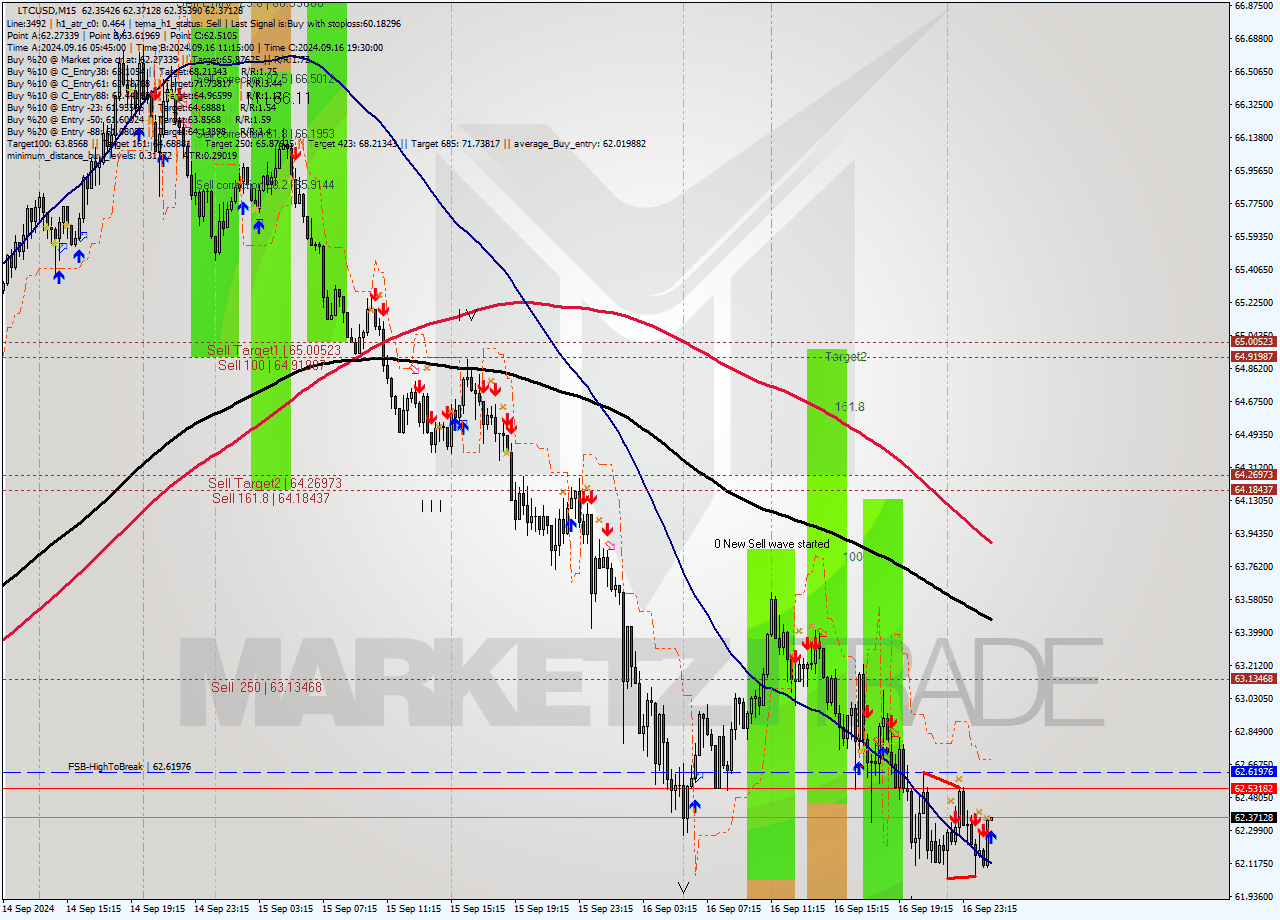Click the 'V' wave label near the chart bottom
The image size is (1280, 920).
pos(683,887)
